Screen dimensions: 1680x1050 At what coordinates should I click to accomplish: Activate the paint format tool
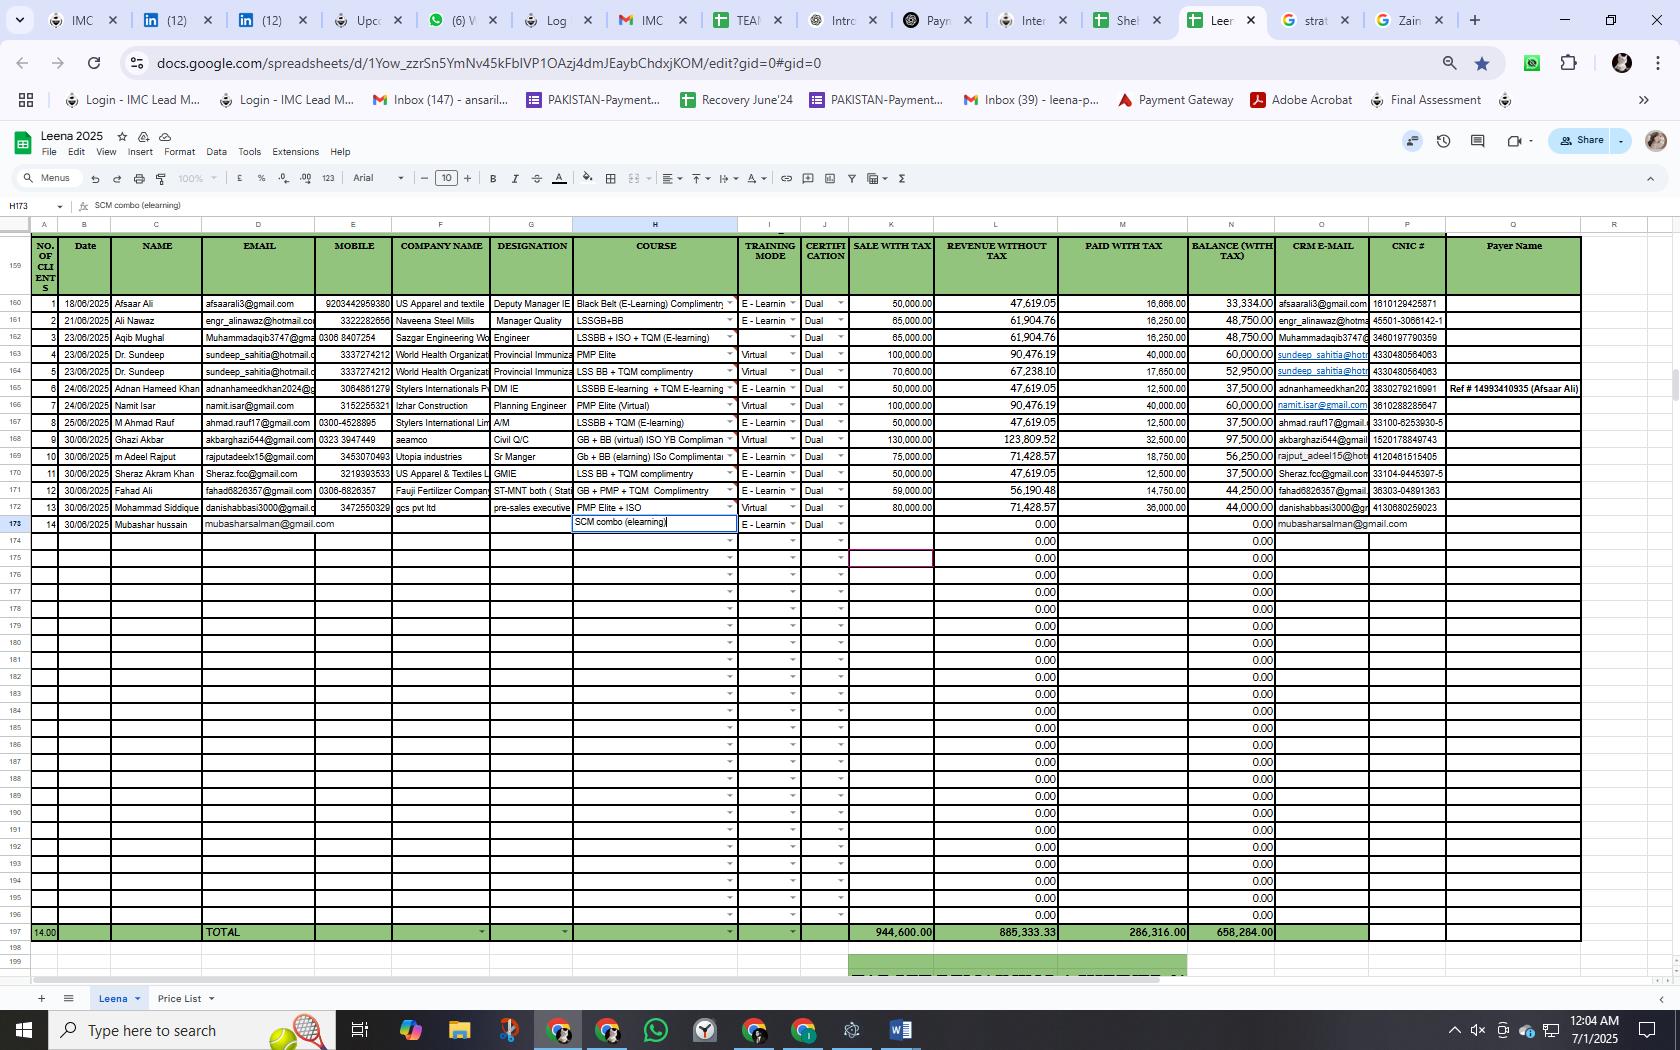[x=161, y=179]
